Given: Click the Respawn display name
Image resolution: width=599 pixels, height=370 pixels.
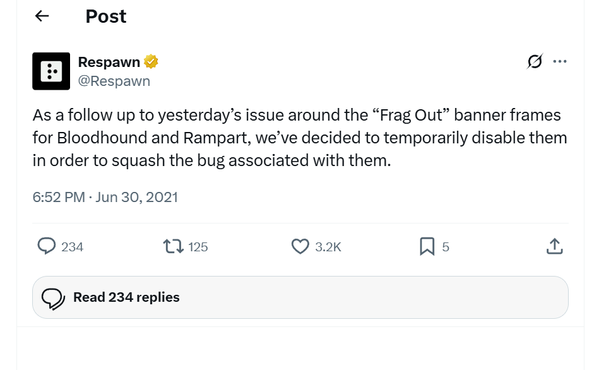Looking at the screenshot, I should 109,62.
